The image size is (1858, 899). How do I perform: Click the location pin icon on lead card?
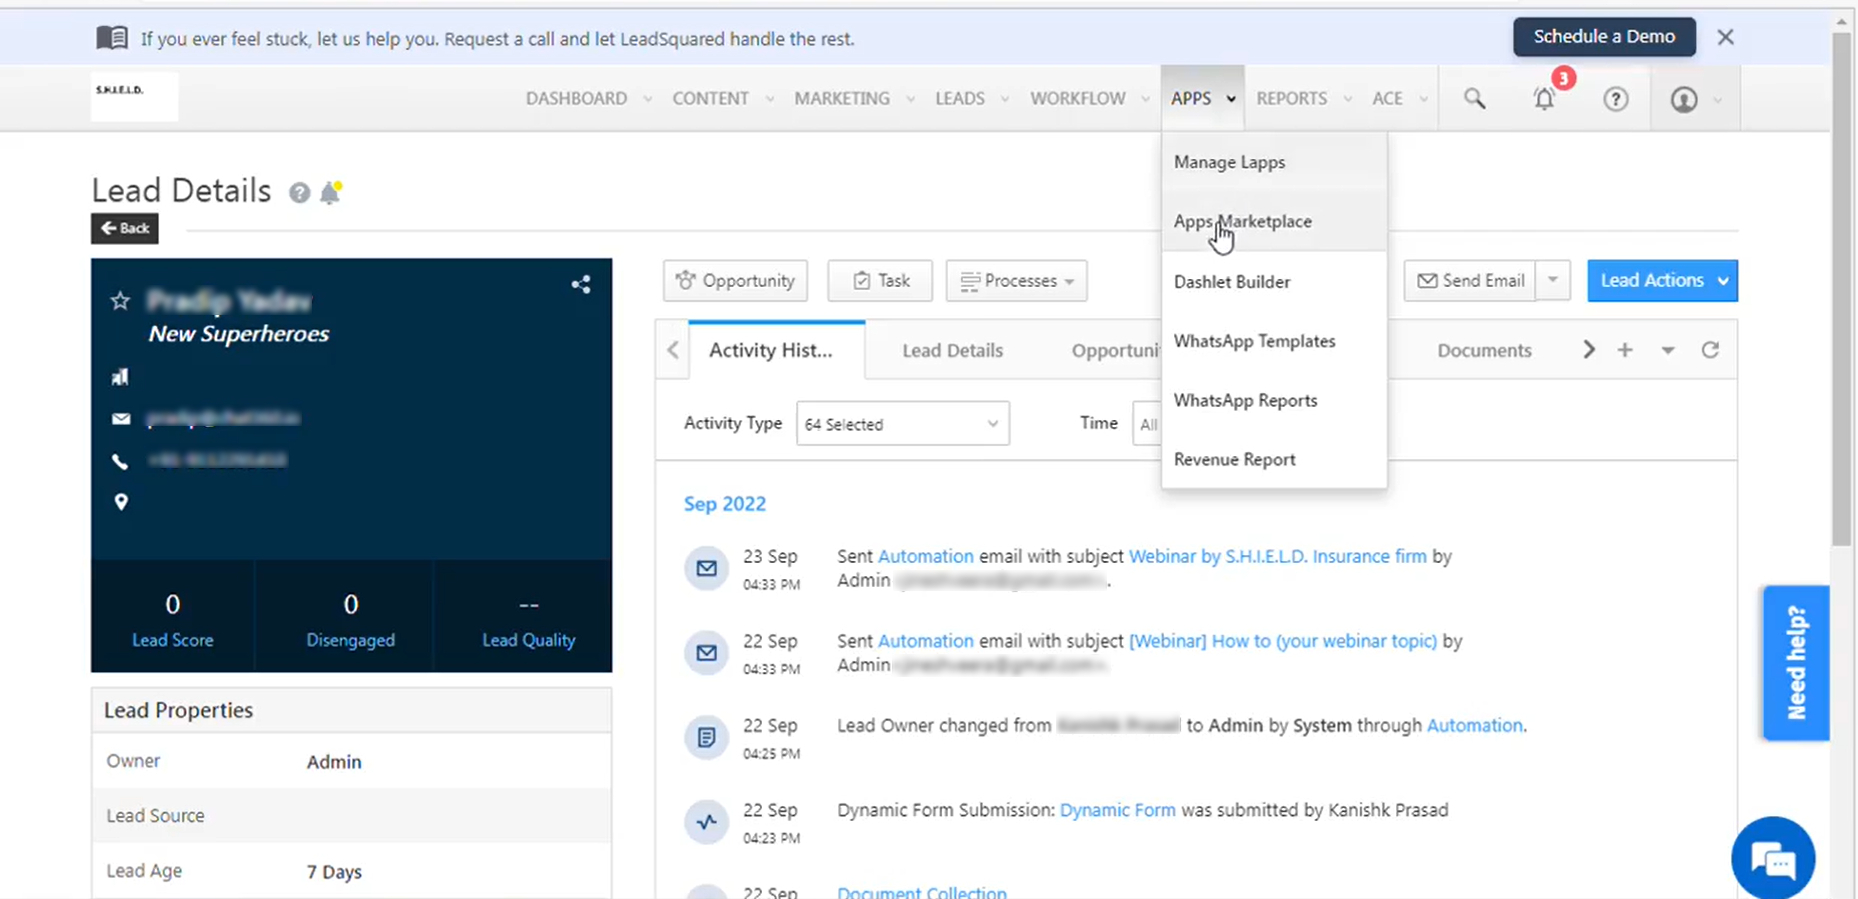point(121,502)
